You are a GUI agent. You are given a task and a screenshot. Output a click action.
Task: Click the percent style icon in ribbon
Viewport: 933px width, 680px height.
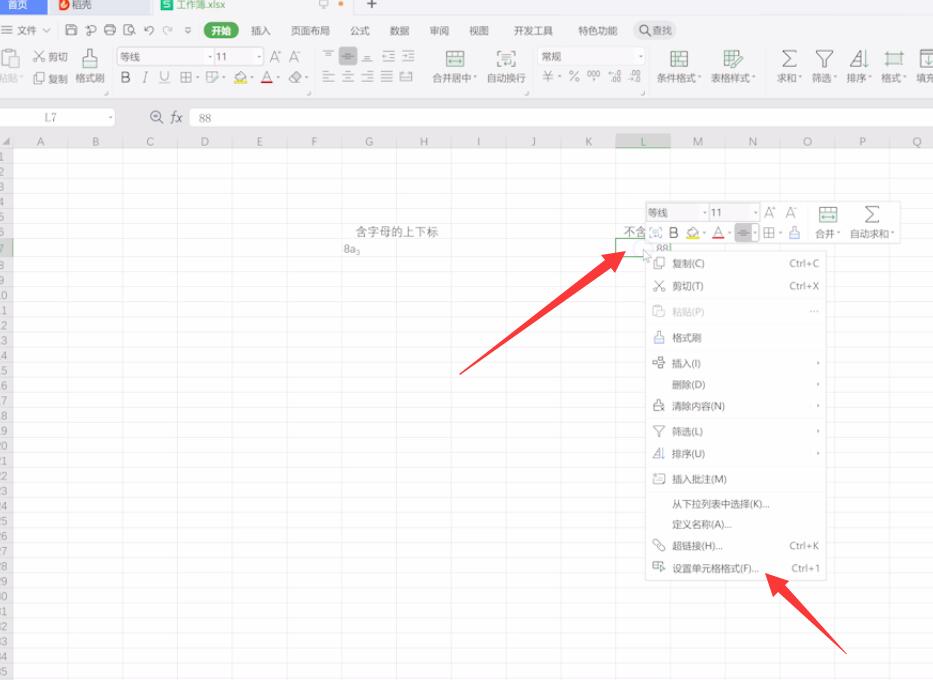coord(574,76)
